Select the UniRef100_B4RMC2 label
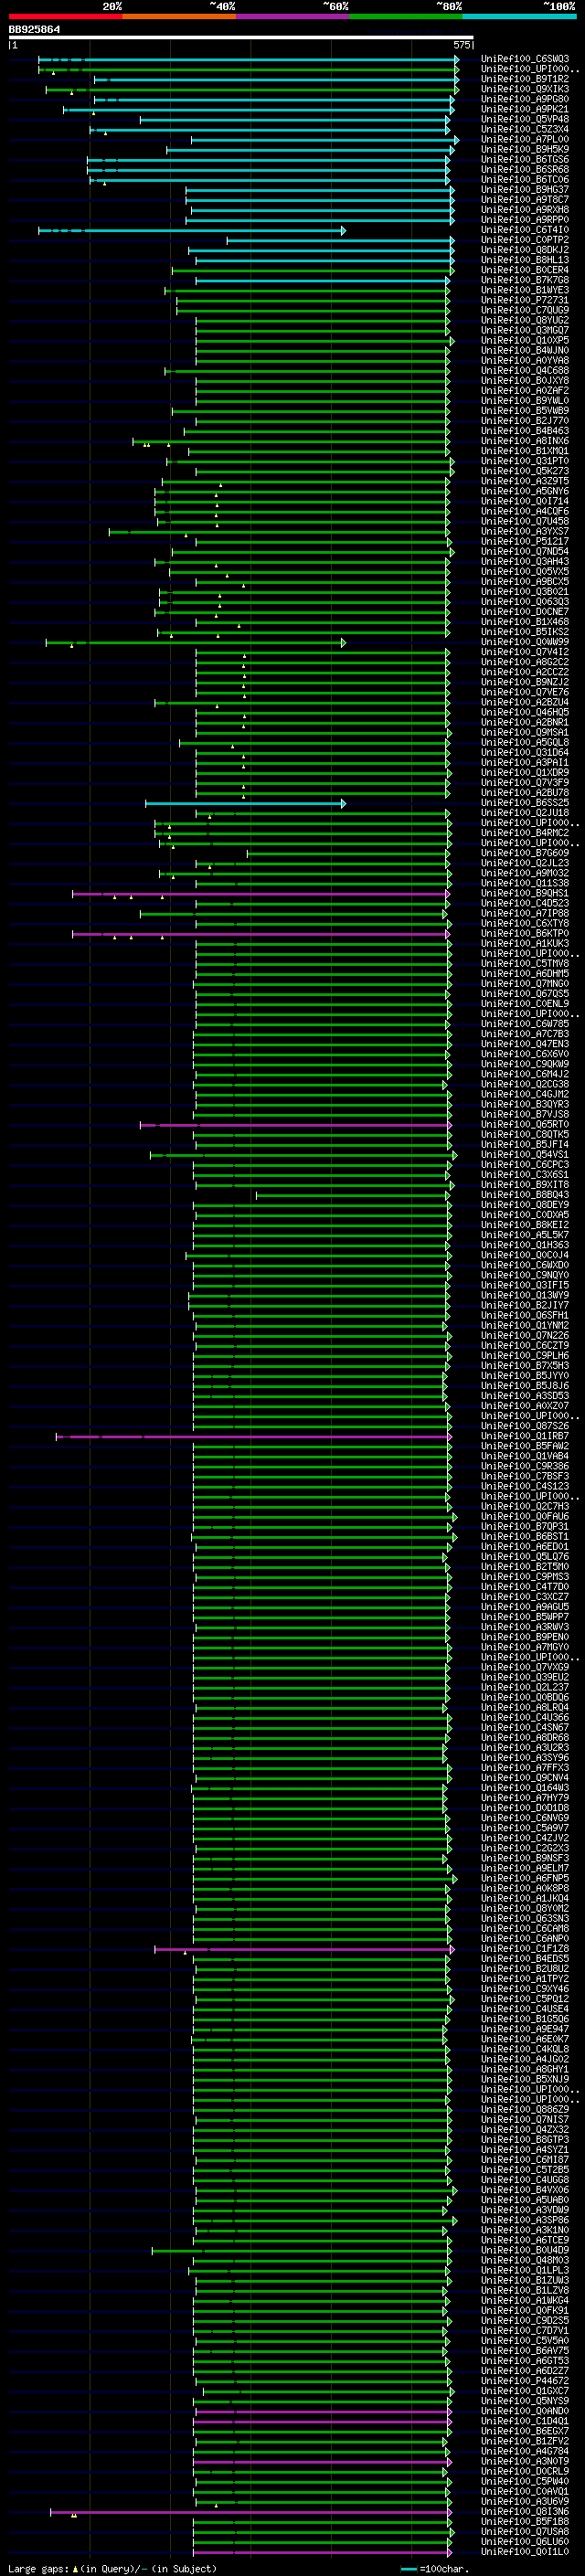585x2576 pixels. (525, 833)
